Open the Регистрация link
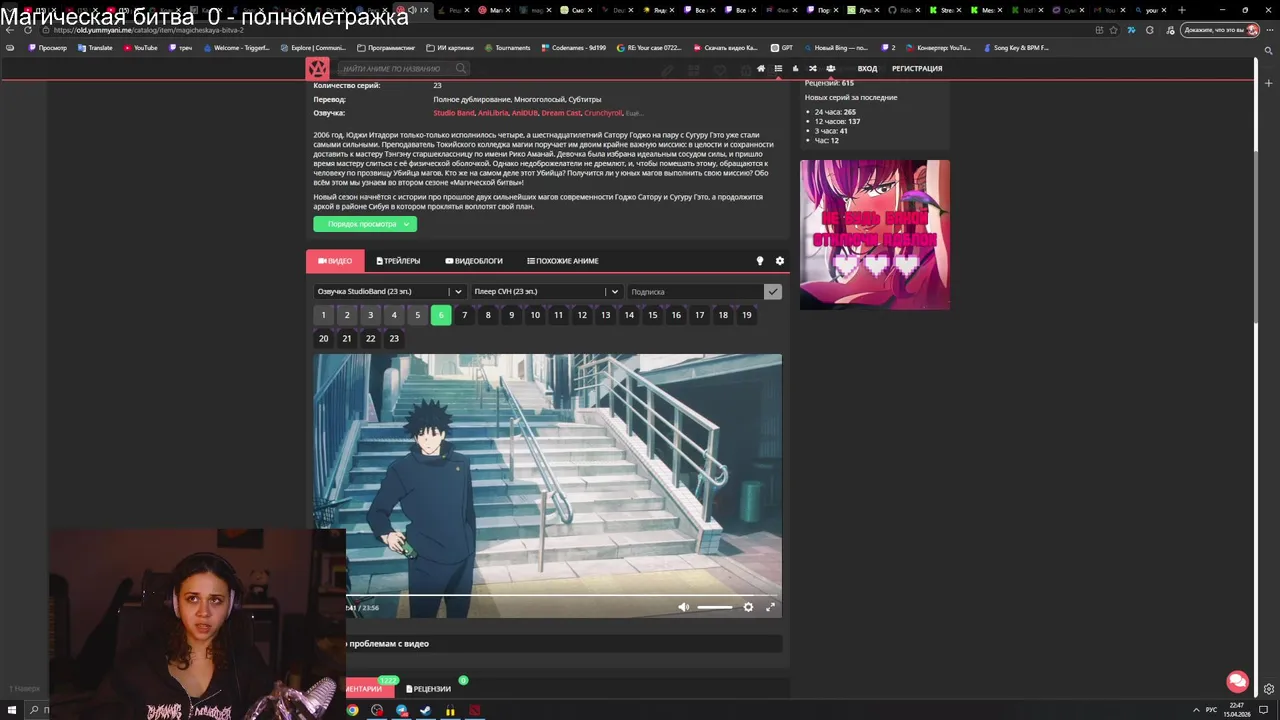This screenshot has height=720, width=1280. click(917, 69)
